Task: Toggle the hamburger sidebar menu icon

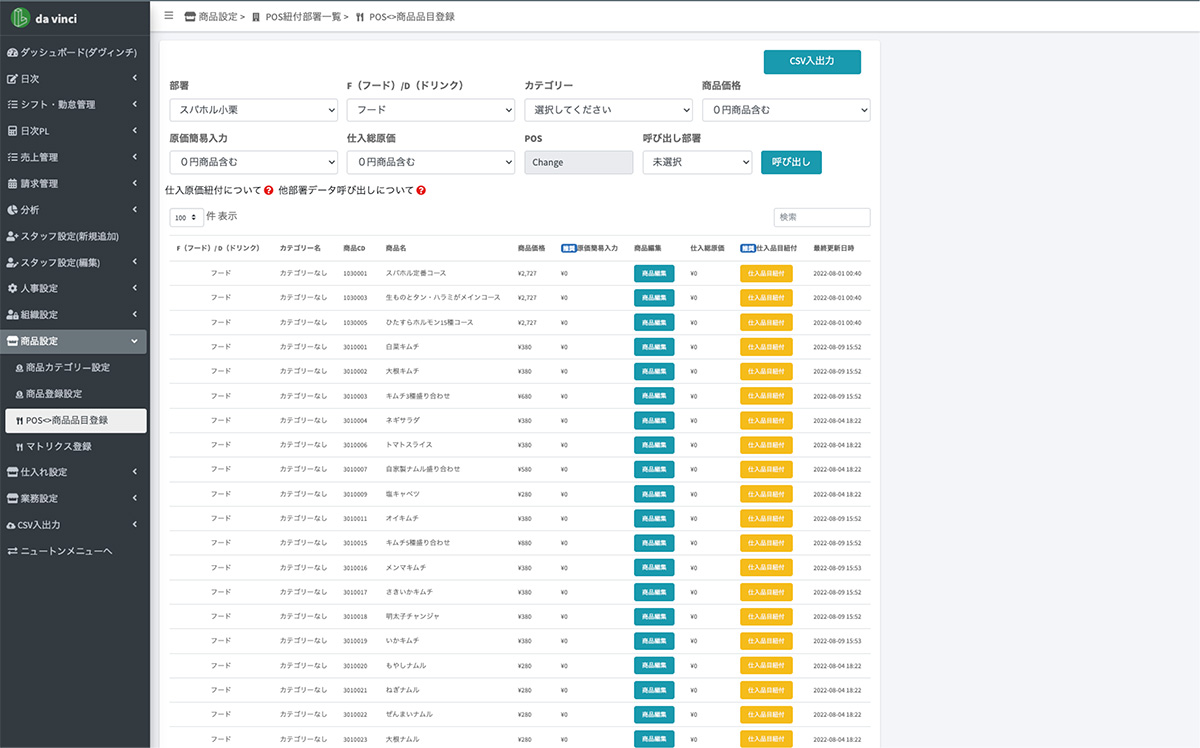Action: [168, 16]
